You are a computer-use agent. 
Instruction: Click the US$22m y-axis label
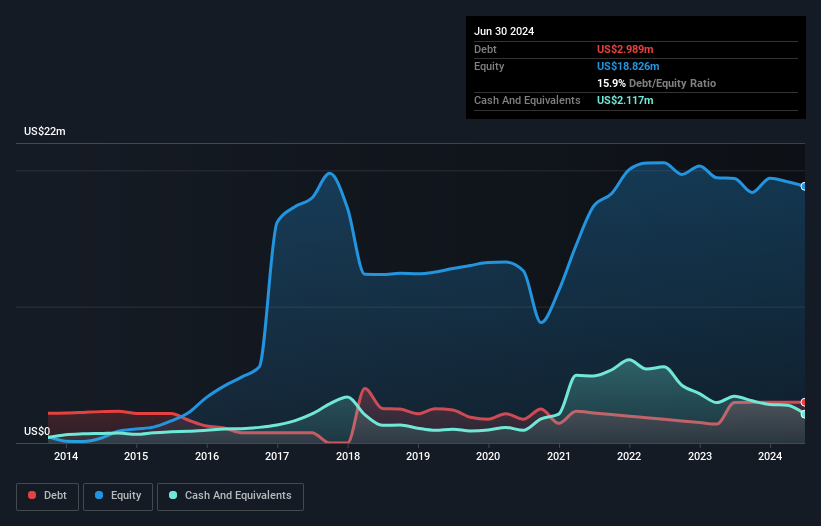pos(45,131)
